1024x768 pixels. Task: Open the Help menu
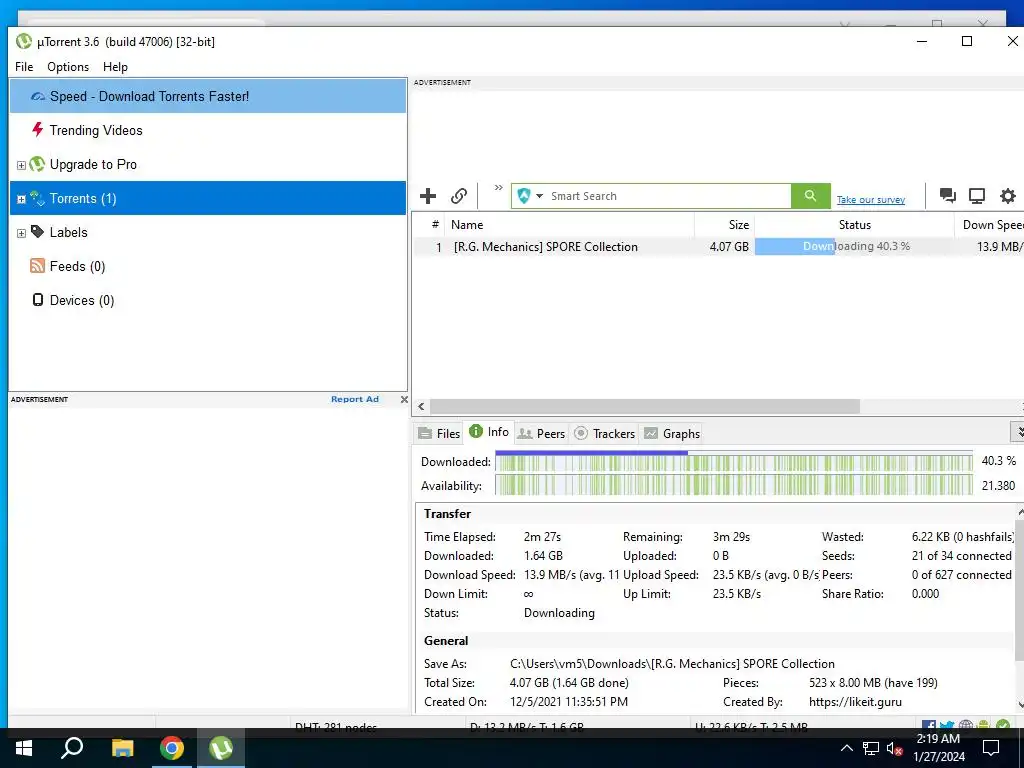tap(115, 67)
